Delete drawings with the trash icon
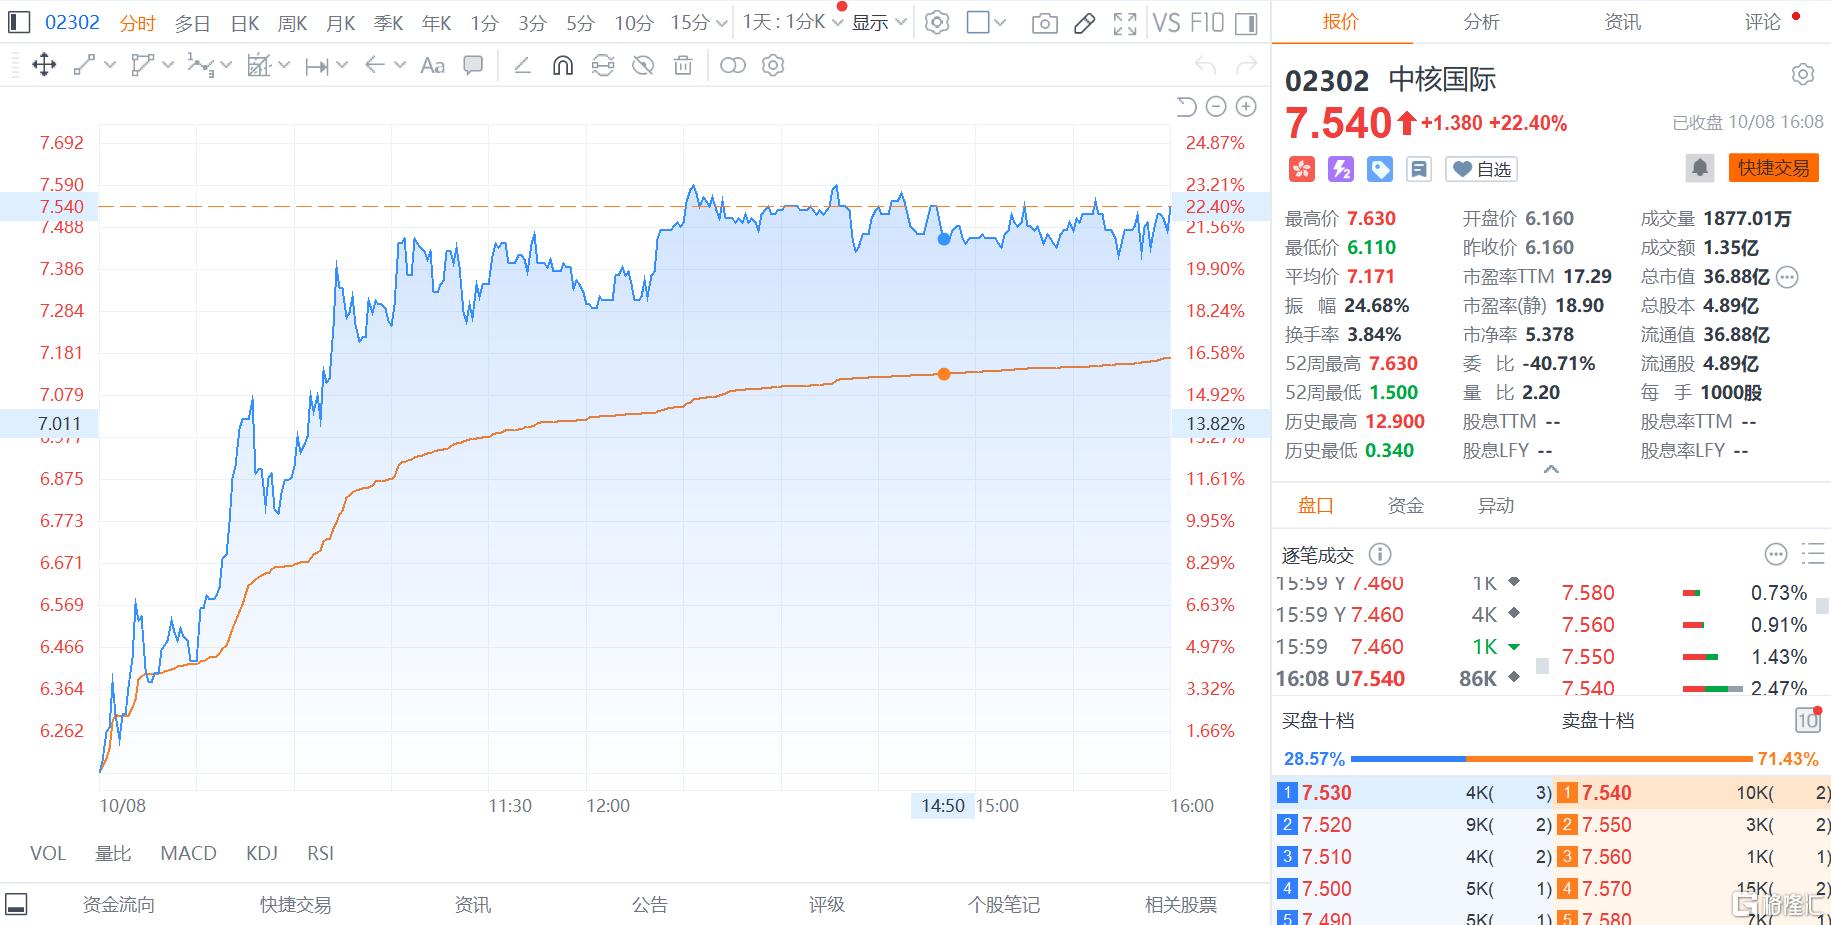Viewport: 1831px width, 925px height. [x=683, y=66]
